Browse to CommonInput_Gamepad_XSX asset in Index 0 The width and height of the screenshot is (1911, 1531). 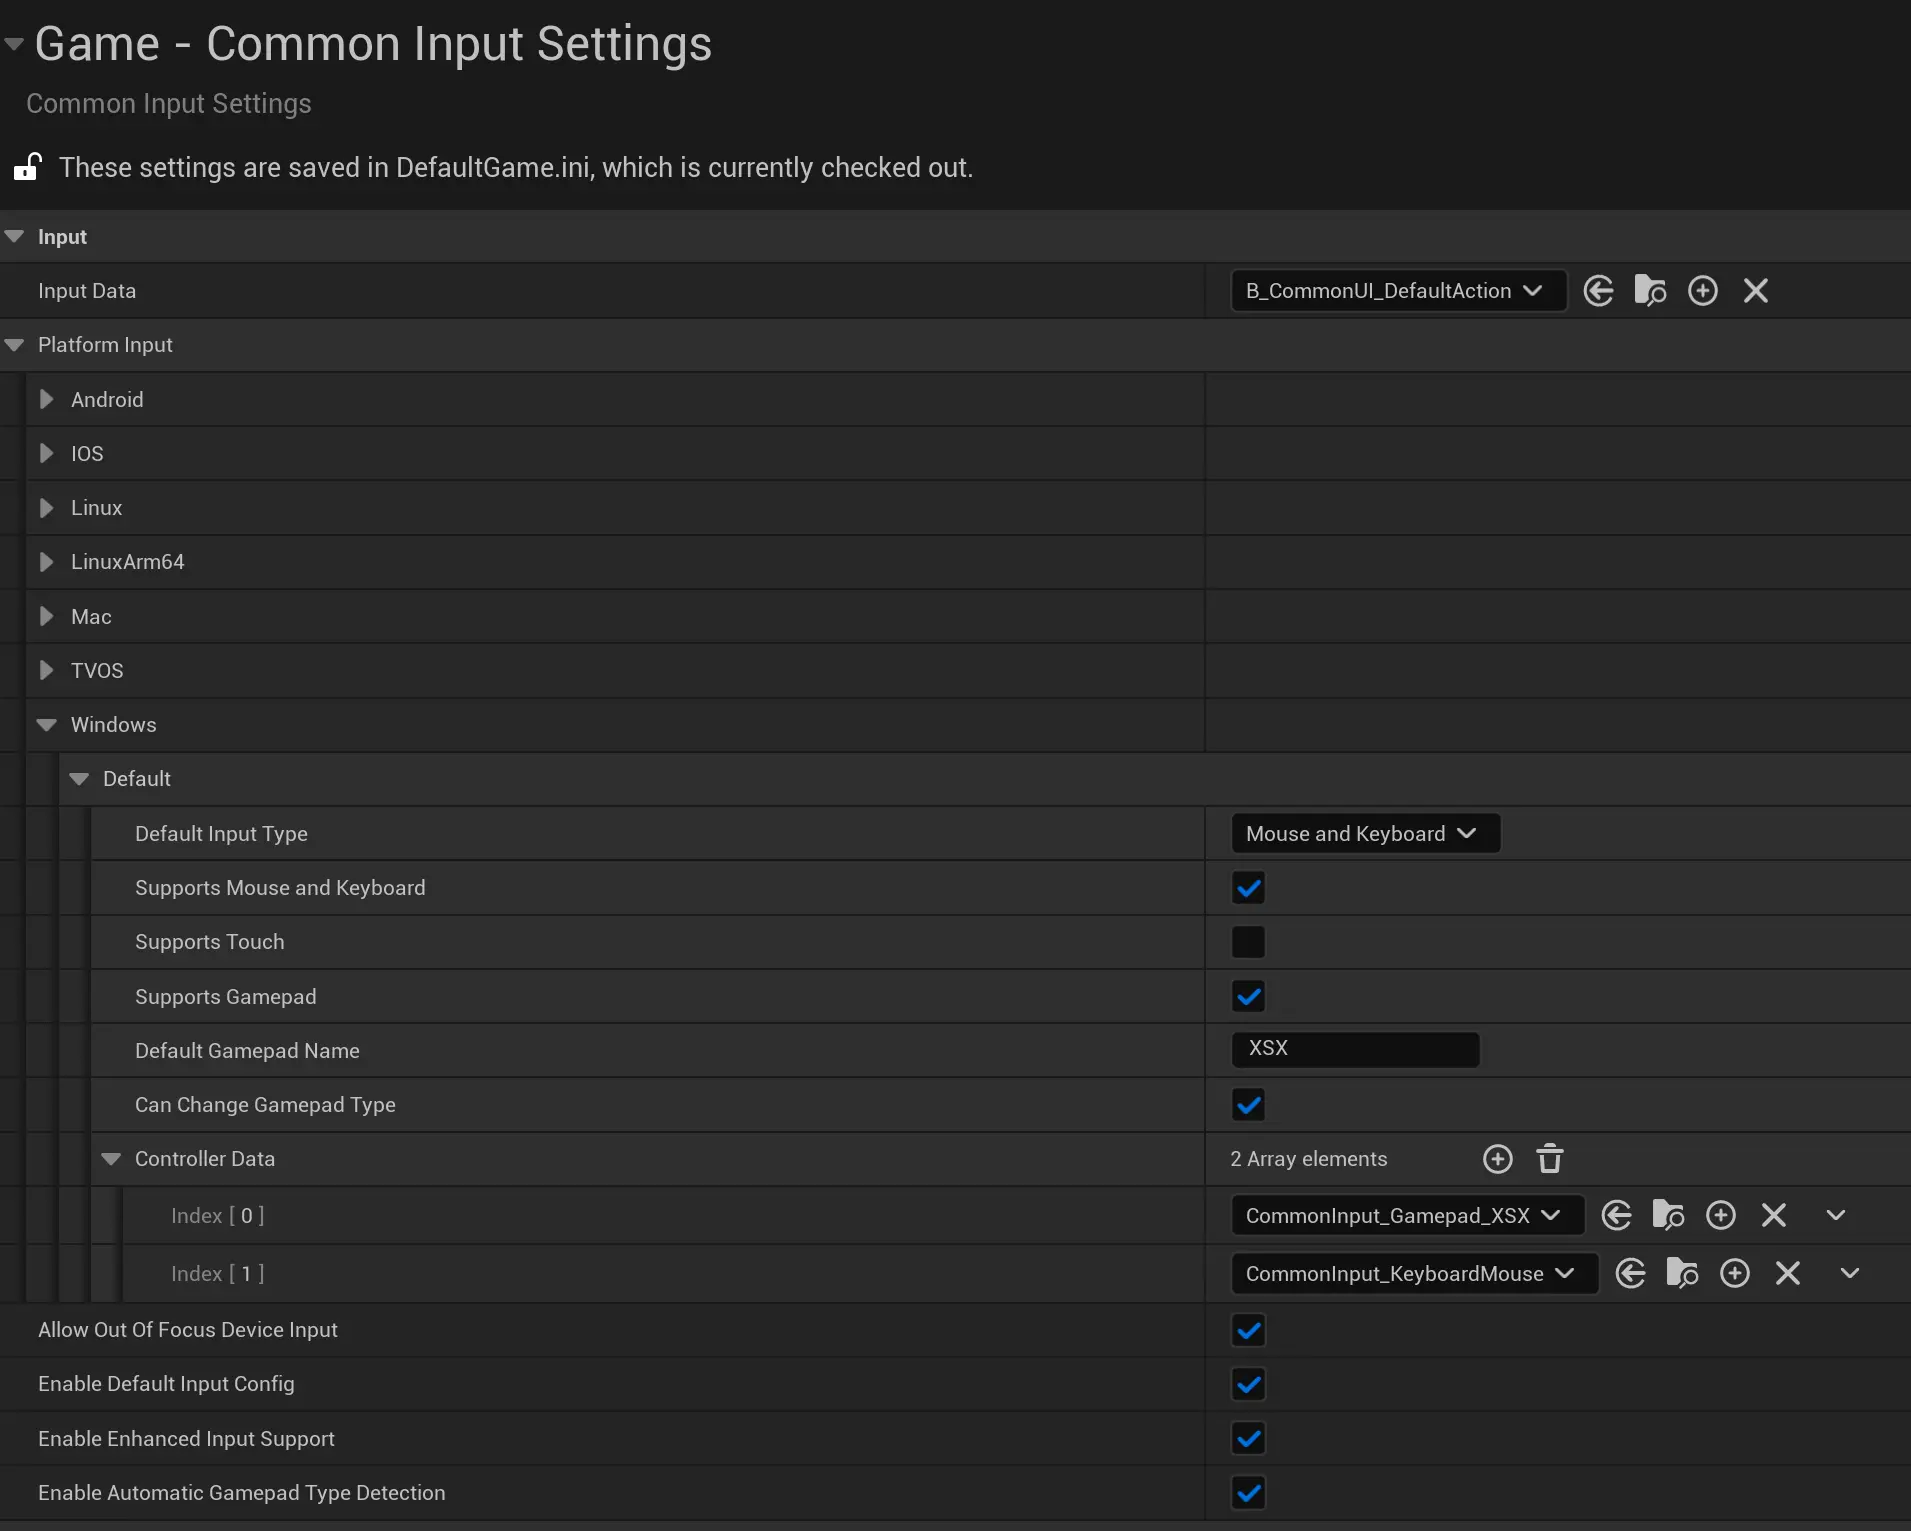click(1668, 1215)
